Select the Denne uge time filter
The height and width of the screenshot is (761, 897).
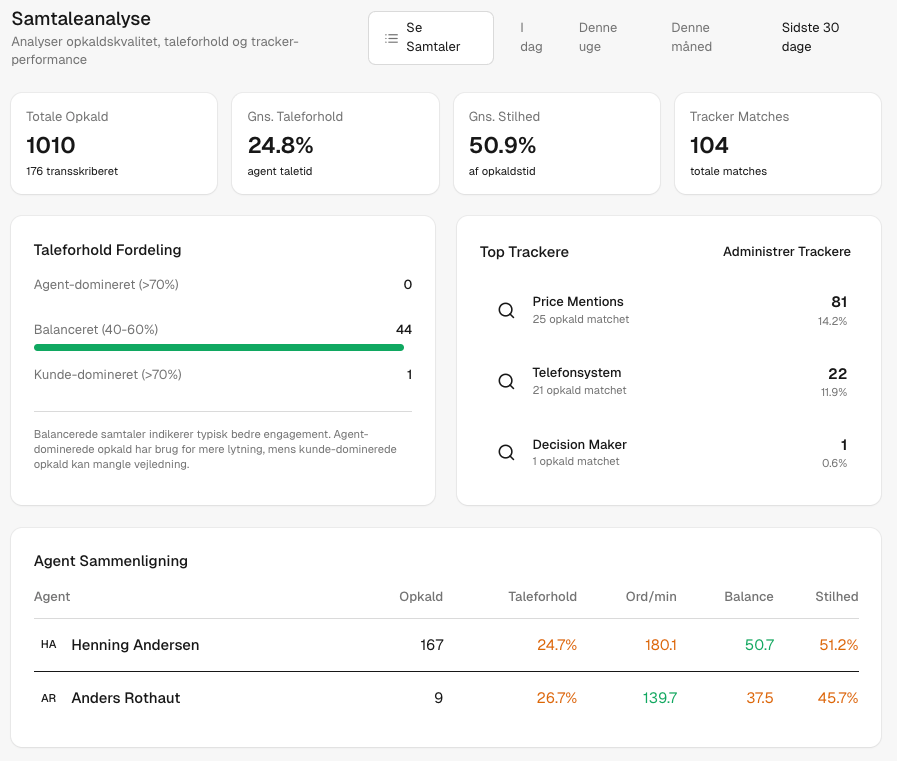(x=597, y=37)
